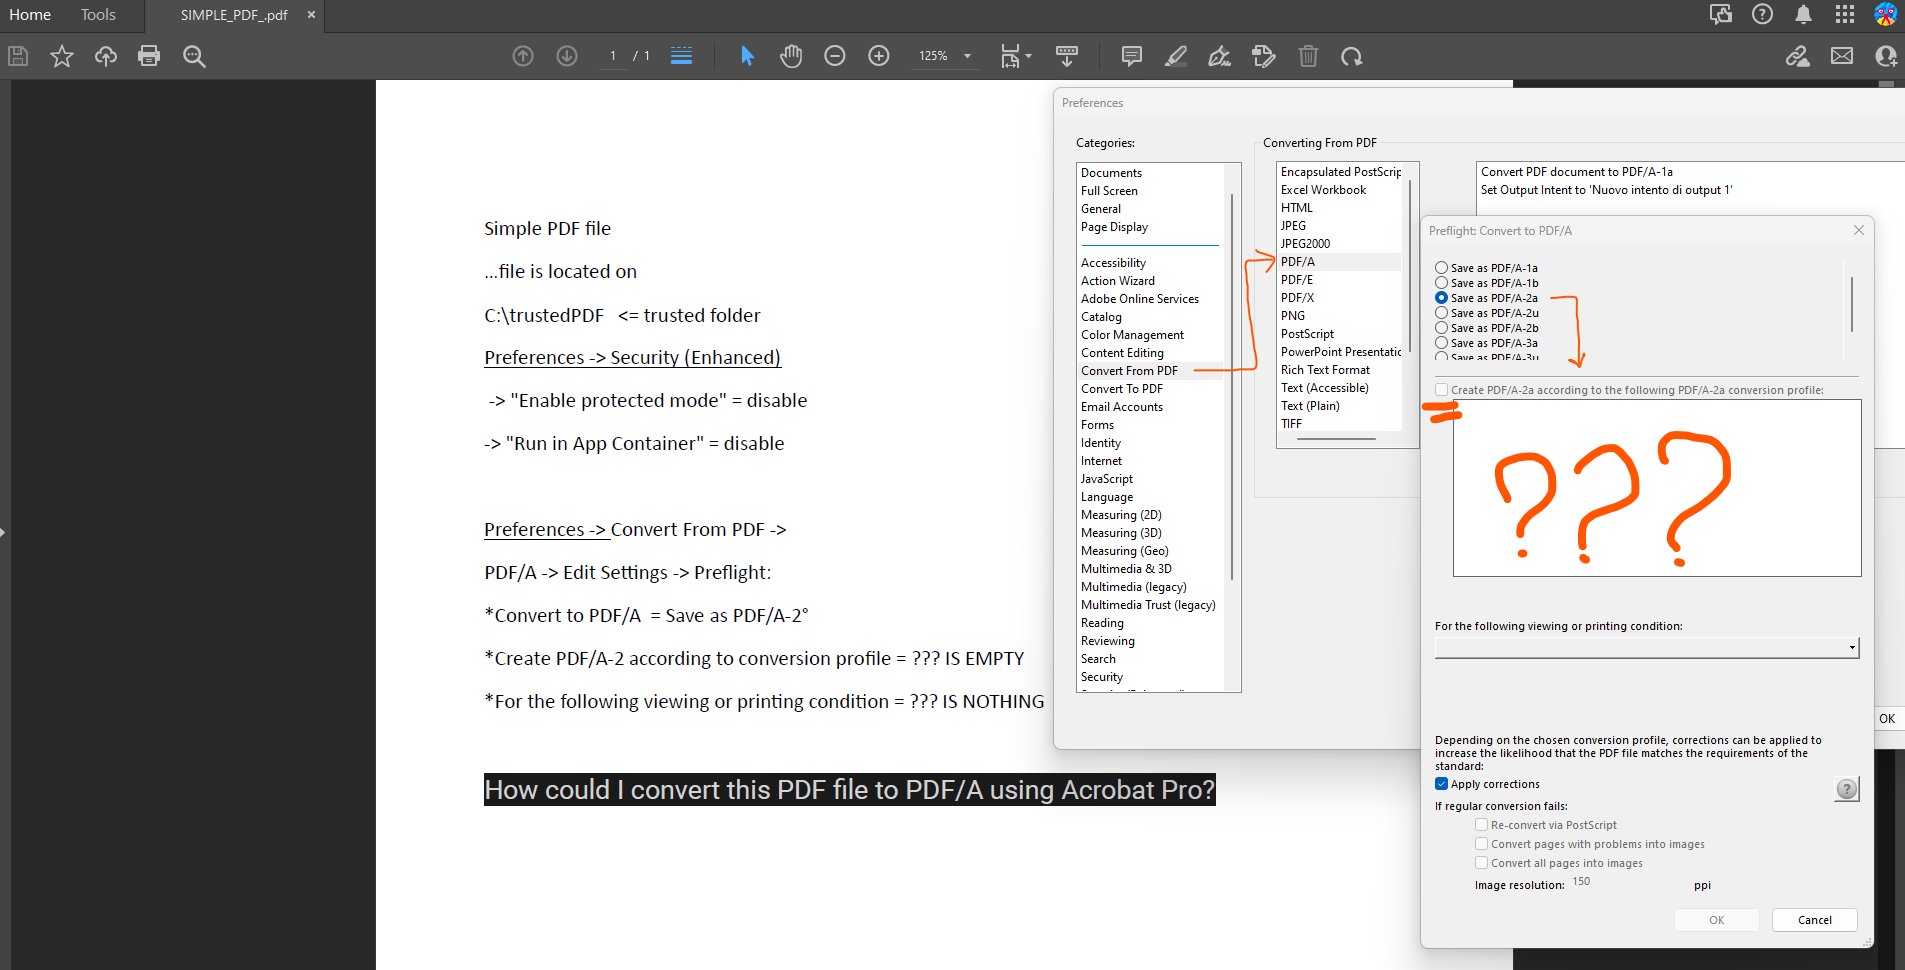The width and height of the screenshot is (1905, 970).
Task: Select the Highlight text tool
Action: point(1176,56)
